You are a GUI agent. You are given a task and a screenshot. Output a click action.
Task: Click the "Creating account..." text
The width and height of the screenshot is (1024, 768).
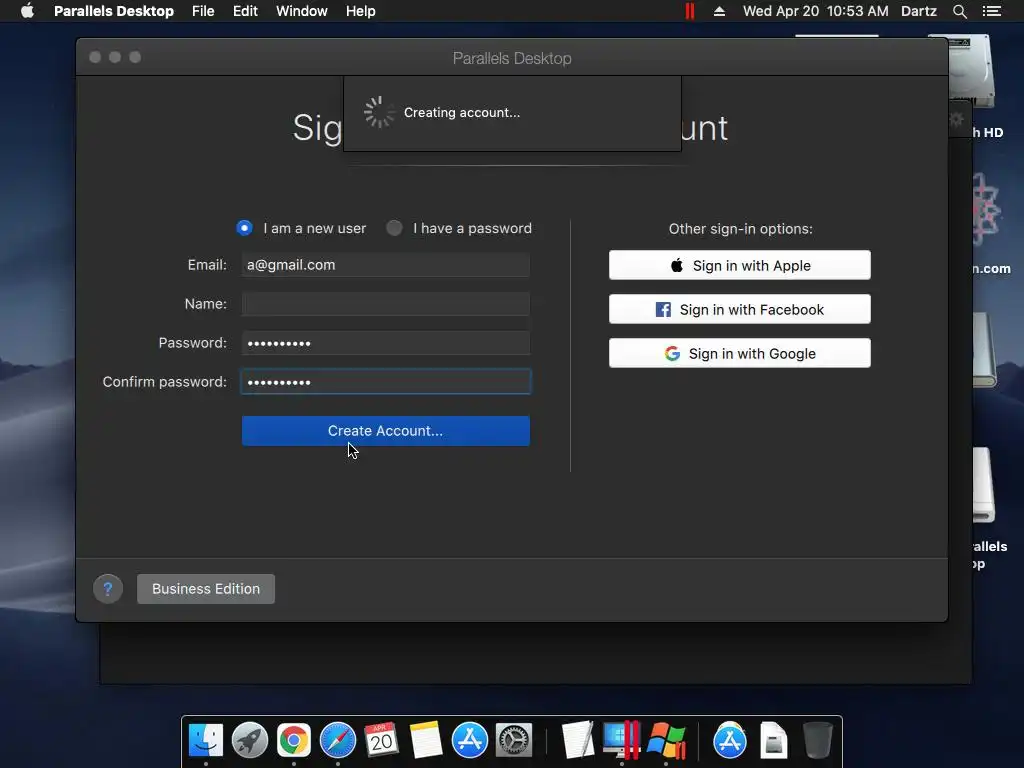coord(462,112)
